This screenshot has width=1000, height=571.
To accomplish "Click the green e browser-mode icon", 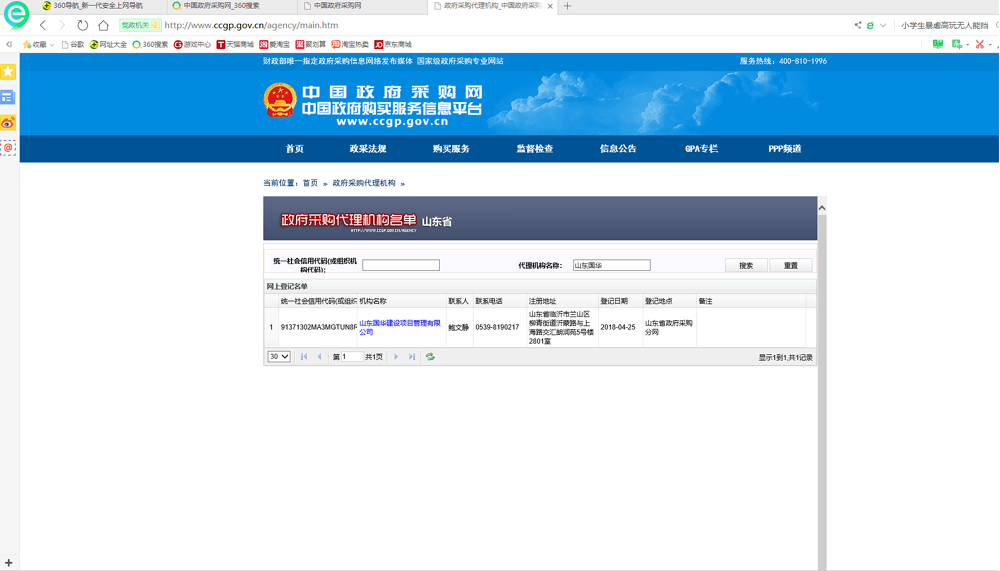I will tap(870, 25).
